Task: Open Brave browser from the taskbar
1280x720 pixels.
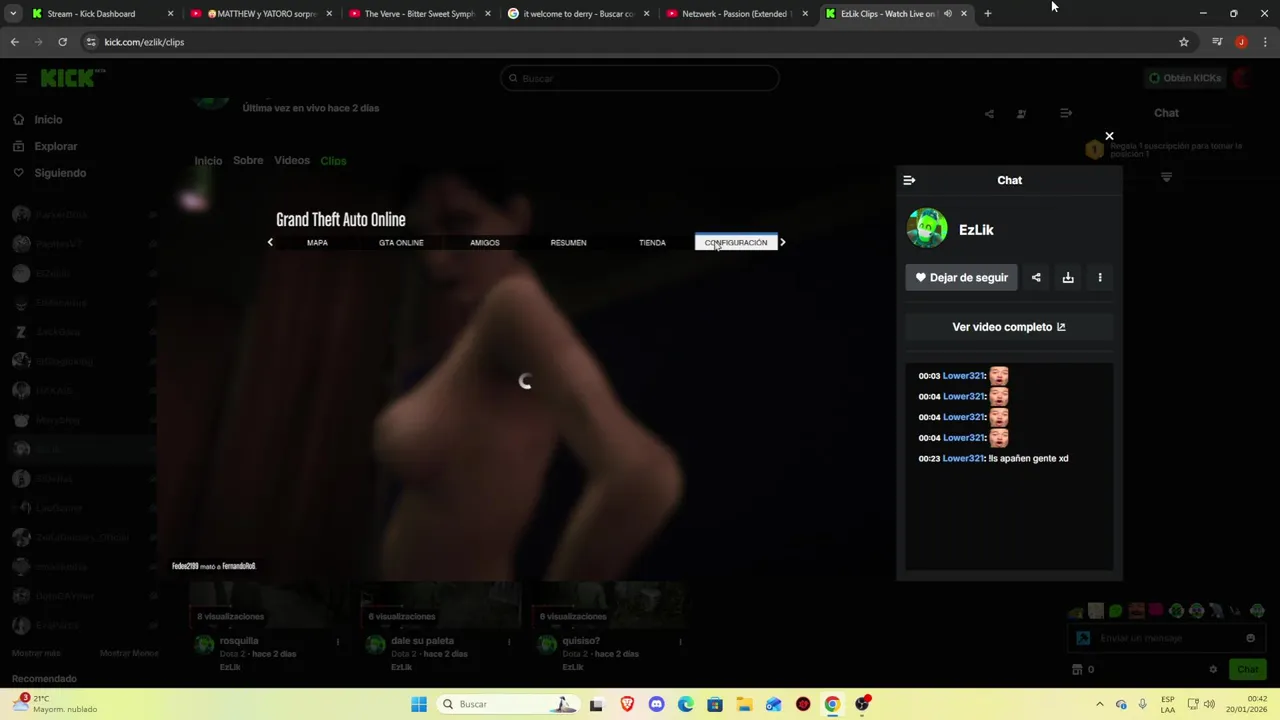Action: pos(627,704)
